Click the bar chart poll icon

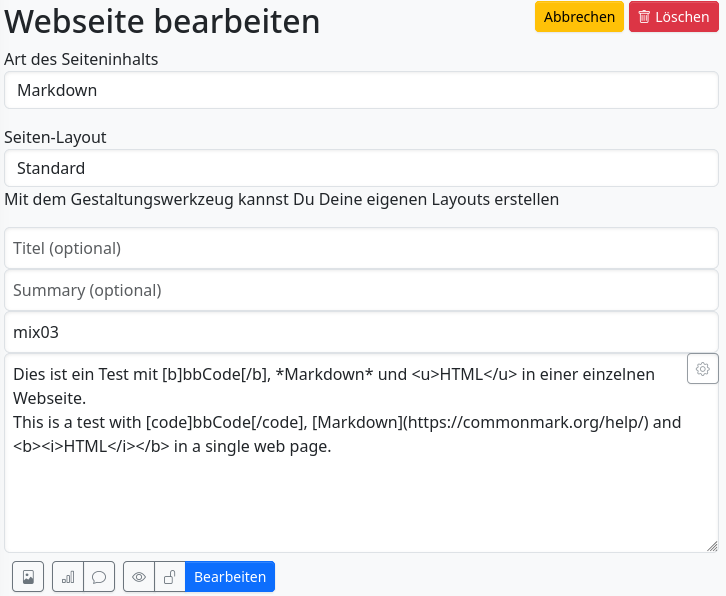click(x=68, y=577)
